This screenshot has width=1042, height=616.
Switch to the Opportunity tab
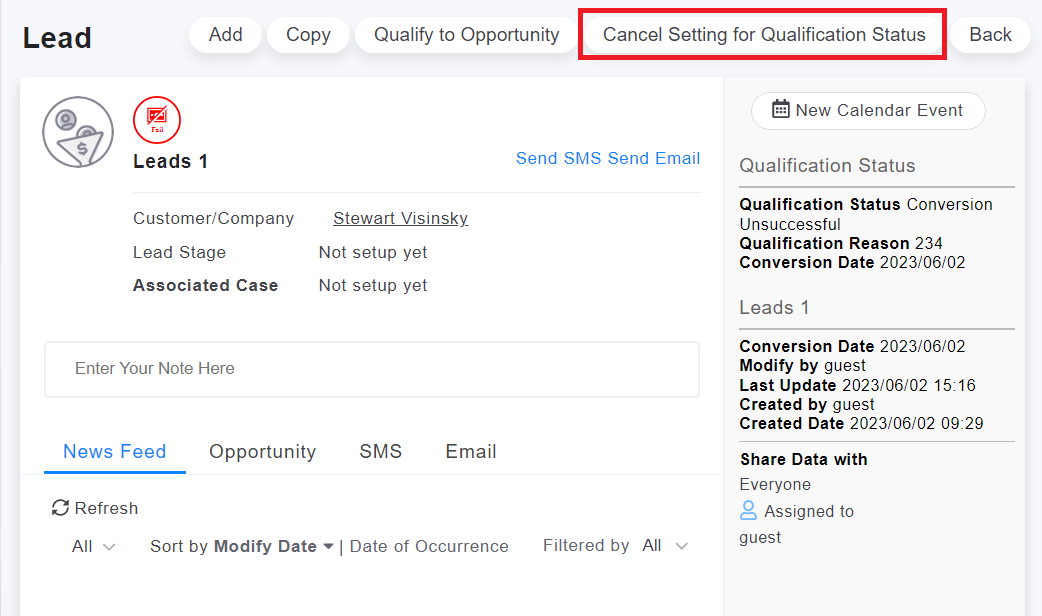click(x=262, y=452)
